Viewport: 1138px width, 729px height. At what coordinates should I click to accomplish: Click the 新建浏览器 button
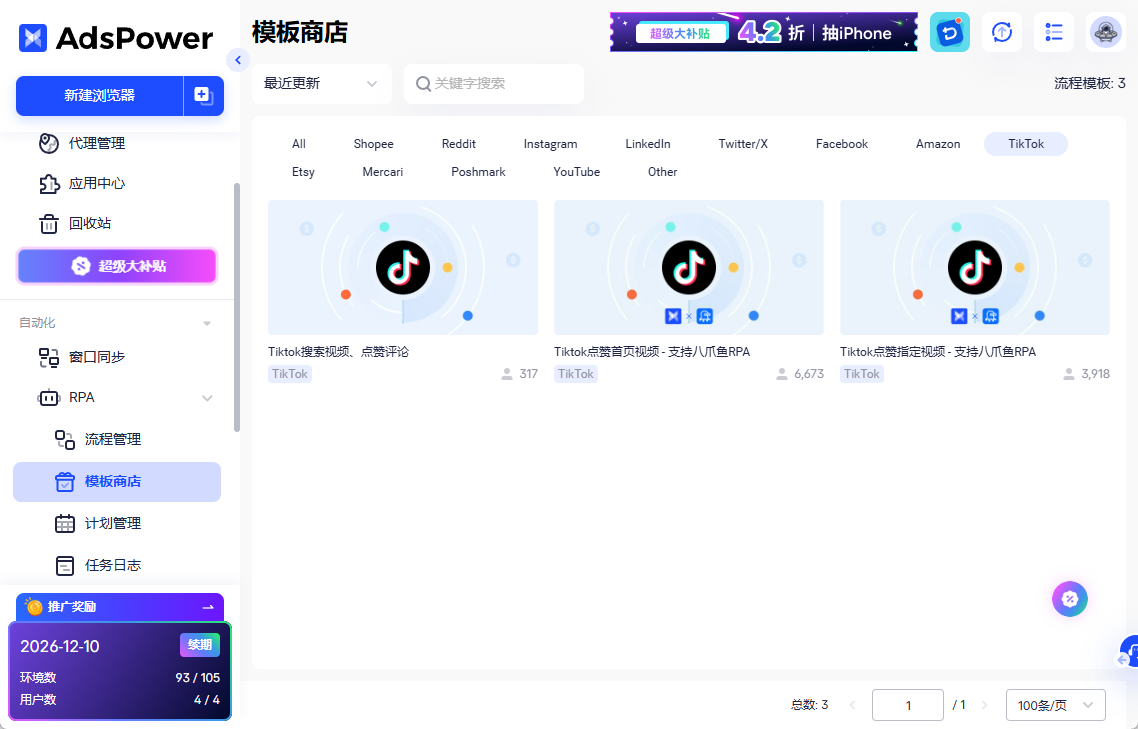click(x=99, y=96)
